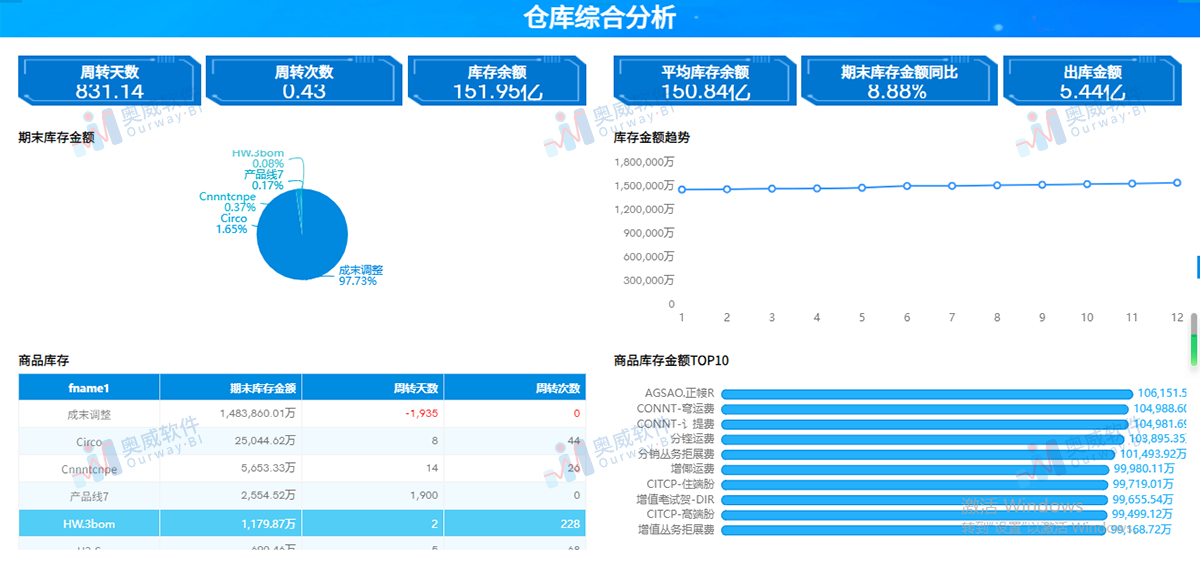Click the 期末库存金额 chart title
The image size is (1200, 568).
(56, 137)
